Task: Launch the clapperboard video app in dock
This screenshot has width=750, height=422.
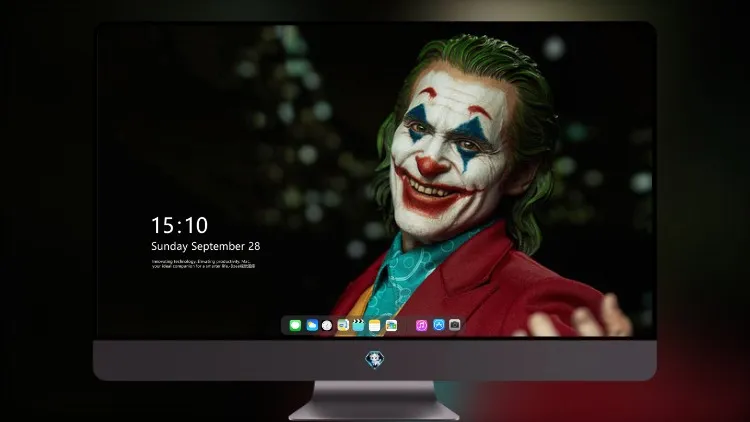Action: pyautogui.click(x=358, y=325)
